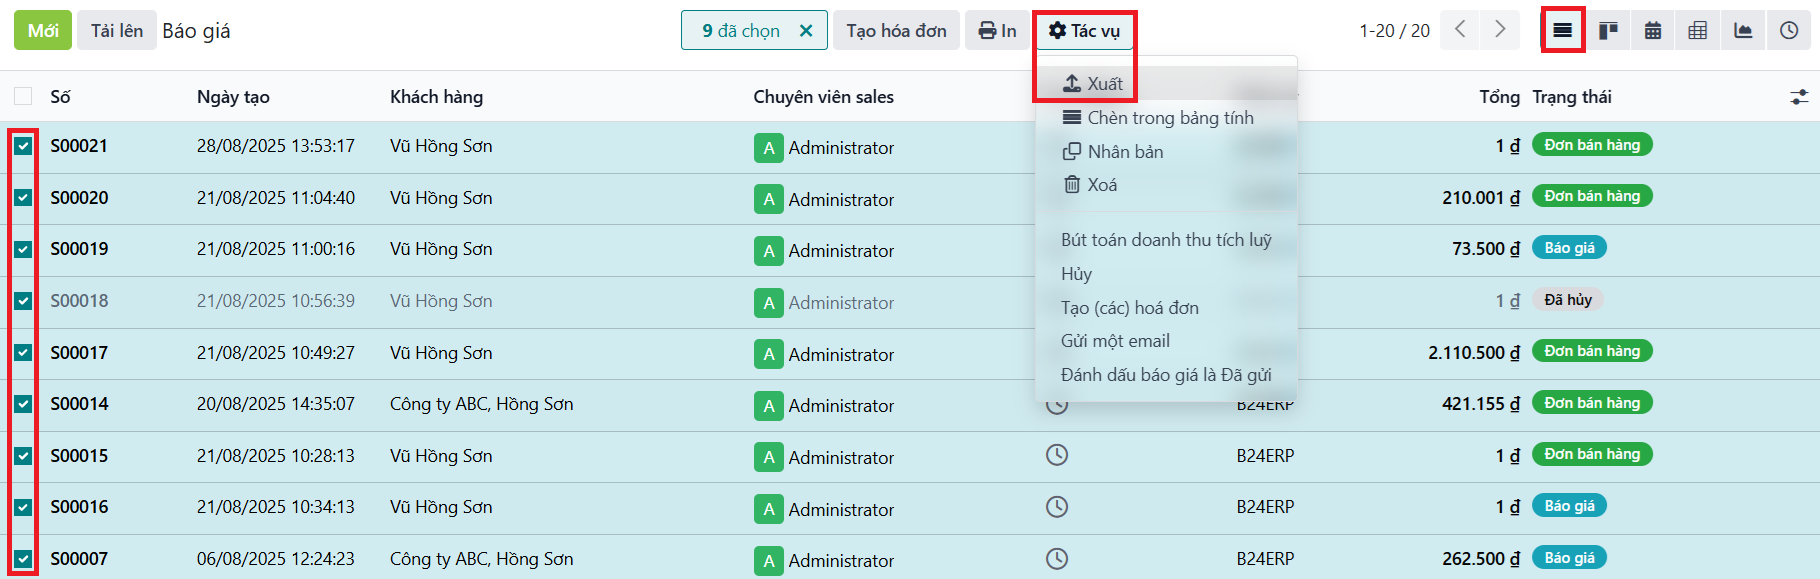The height and width of the screenshot is (579, 1820).
Task: Uncheck the S00018 row checkbox
Action: pyautogui.click(x=23, y=301)
